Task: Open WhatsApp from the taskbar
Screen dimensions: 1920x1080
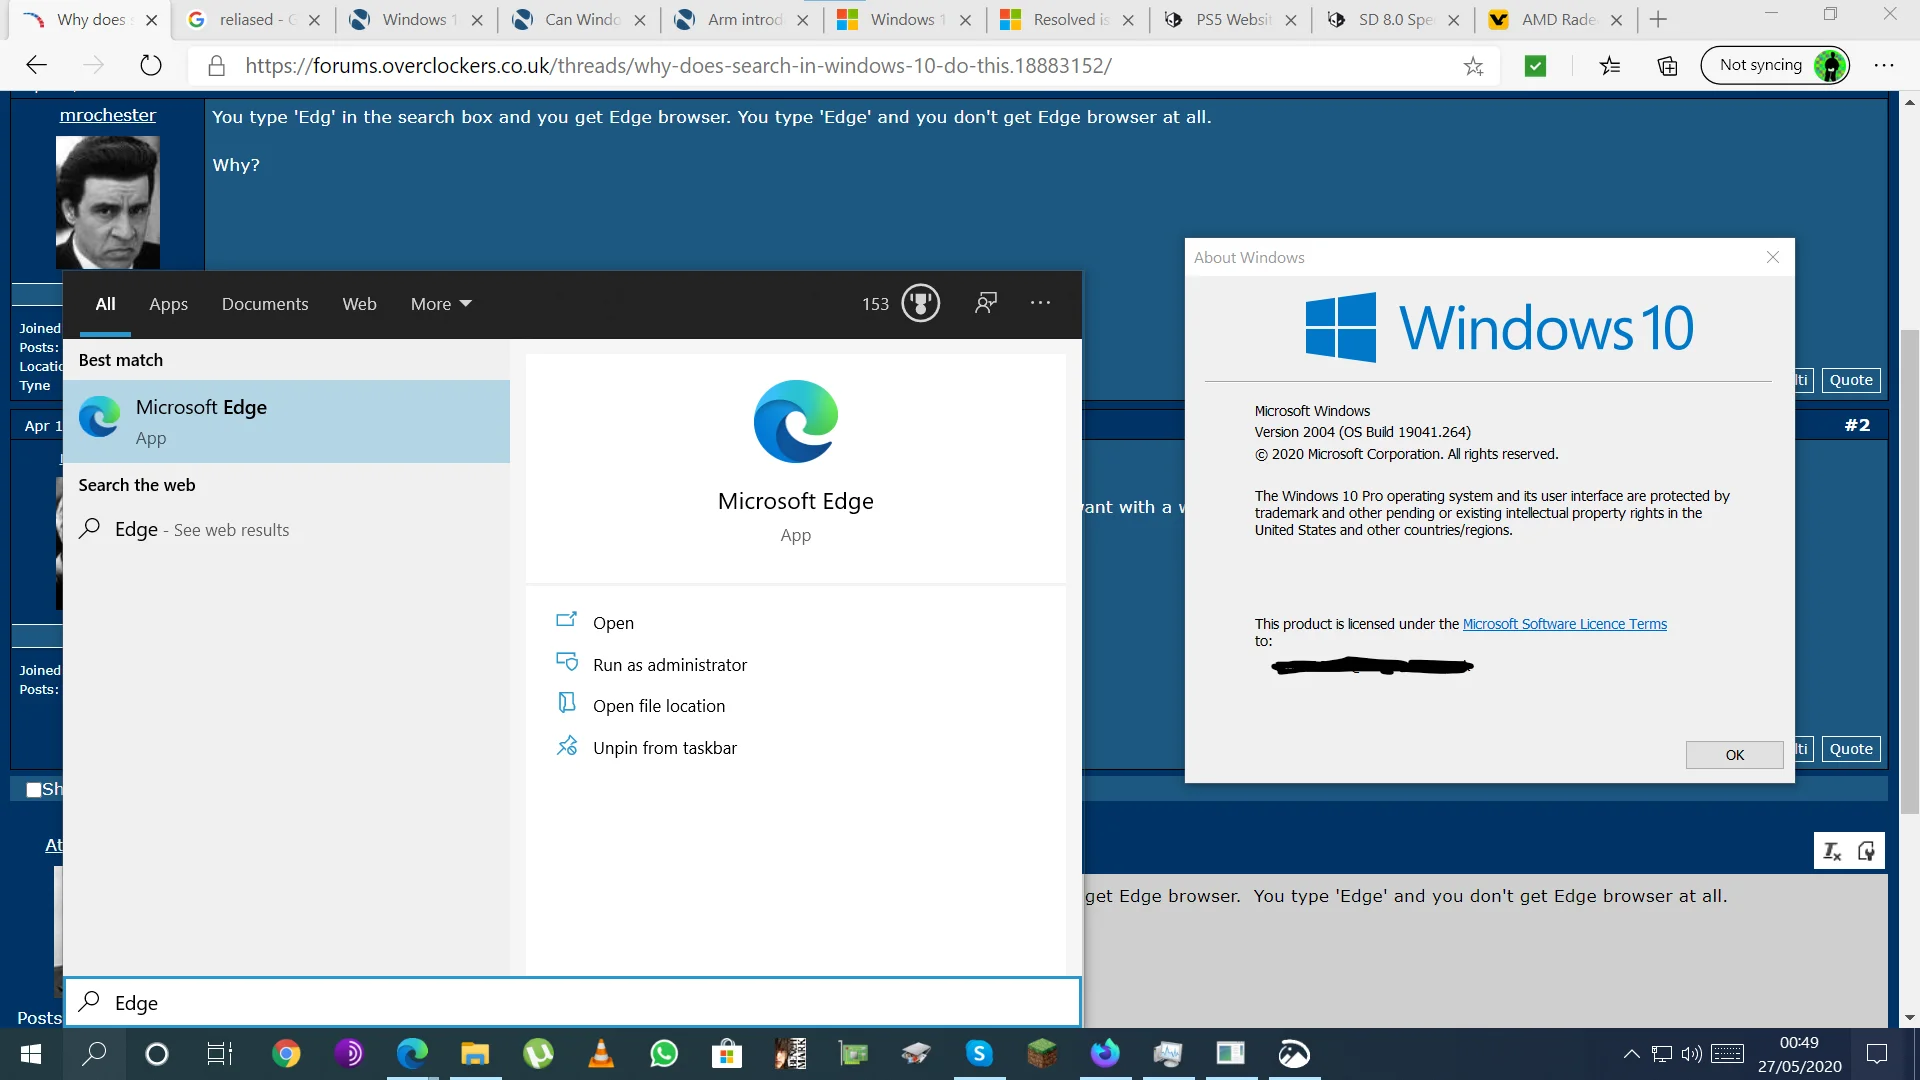Action: pos(664,1054)
